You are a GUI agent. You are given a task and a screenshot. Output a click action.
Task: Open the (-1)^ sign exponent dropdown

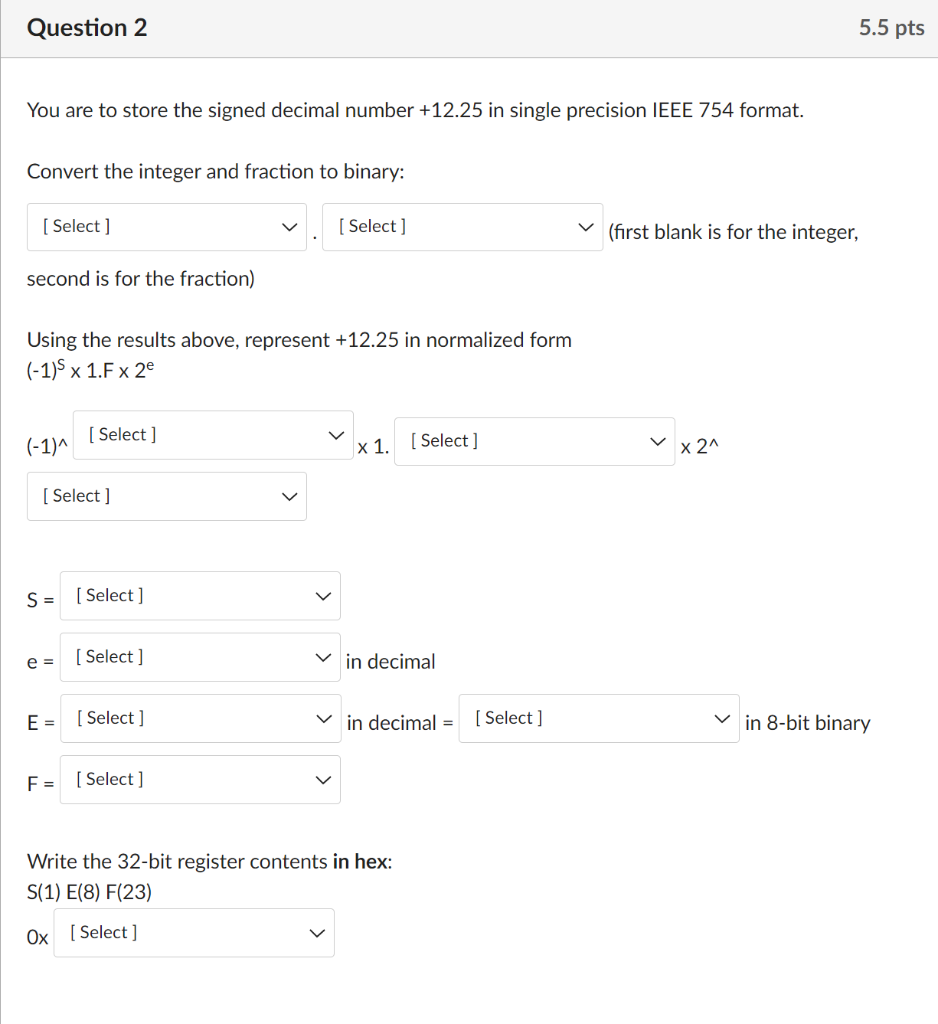[212, 435]
